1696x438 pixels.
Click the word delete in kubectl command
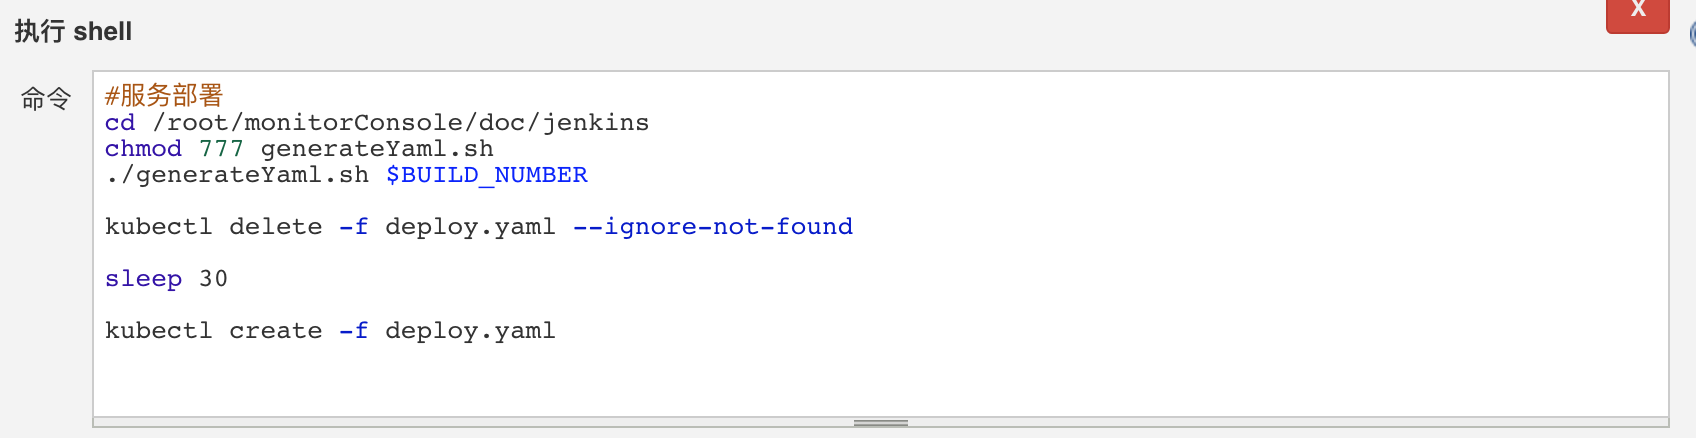pos(276,227)
